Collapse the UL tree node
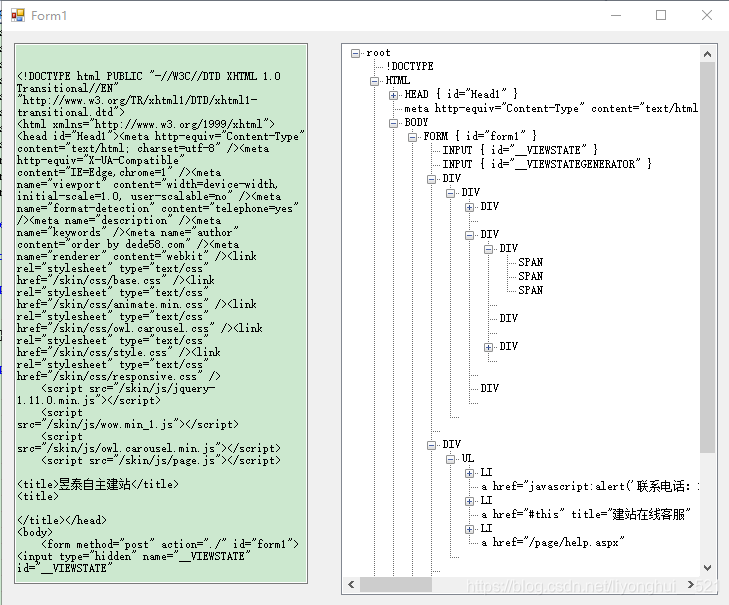This screenshot has height=605, width=729. [451, 459]
